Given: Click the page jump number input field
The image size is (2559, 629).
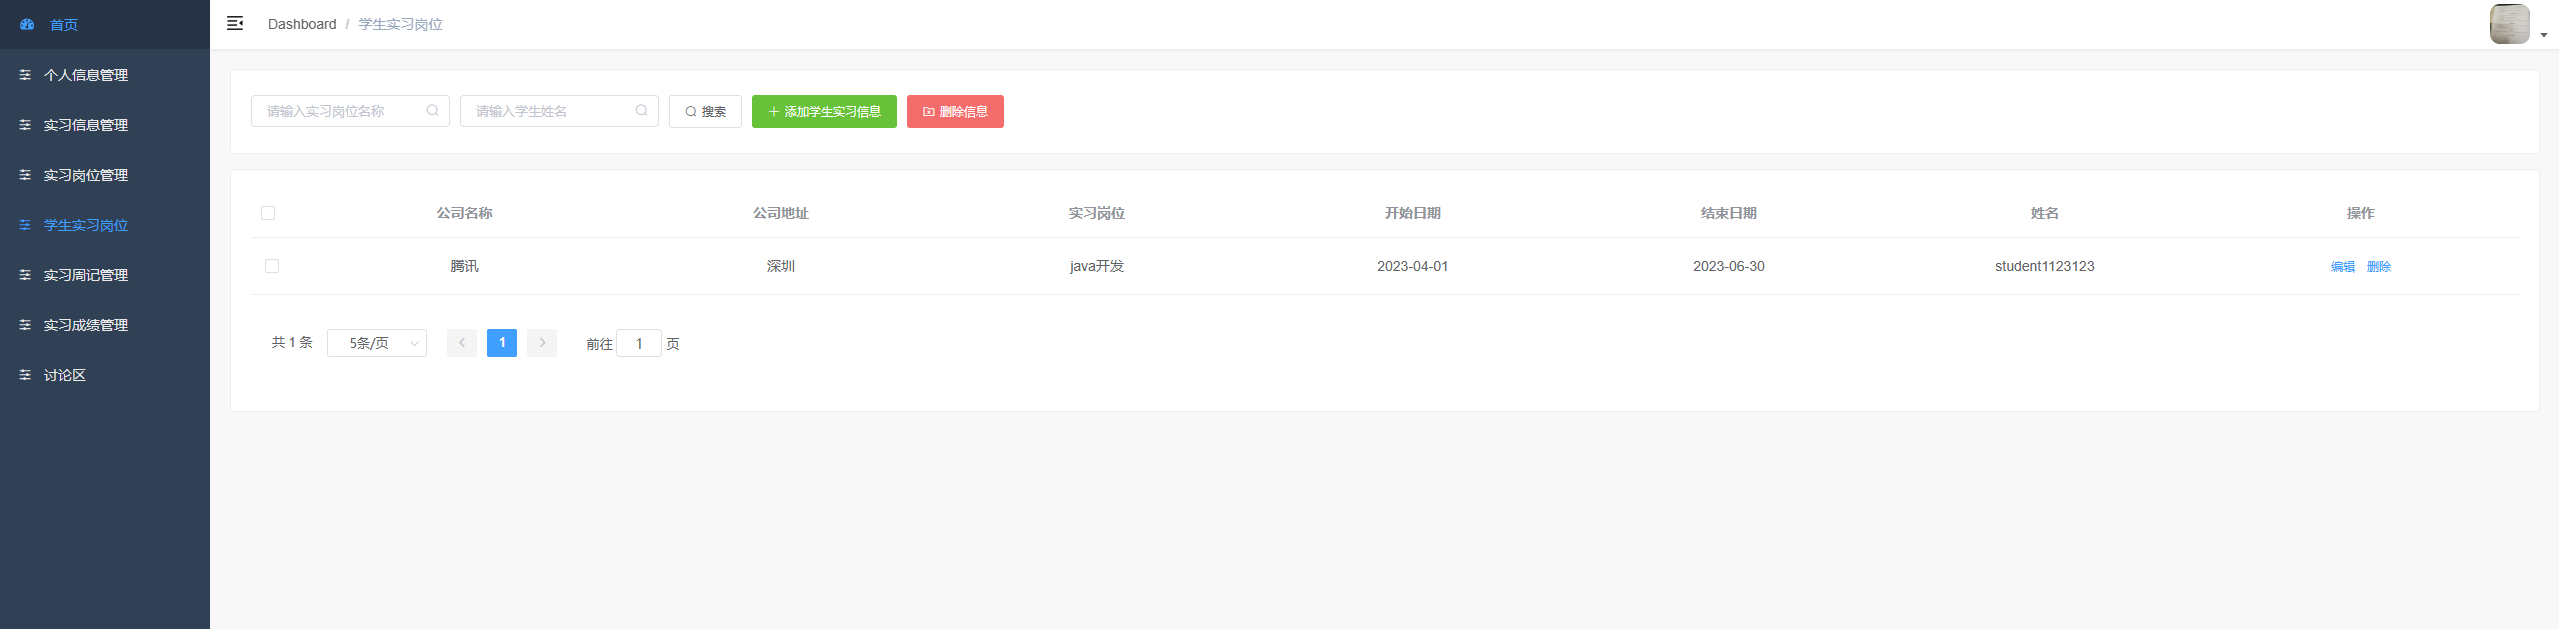Looking at the screenshot, I should 639,343.
